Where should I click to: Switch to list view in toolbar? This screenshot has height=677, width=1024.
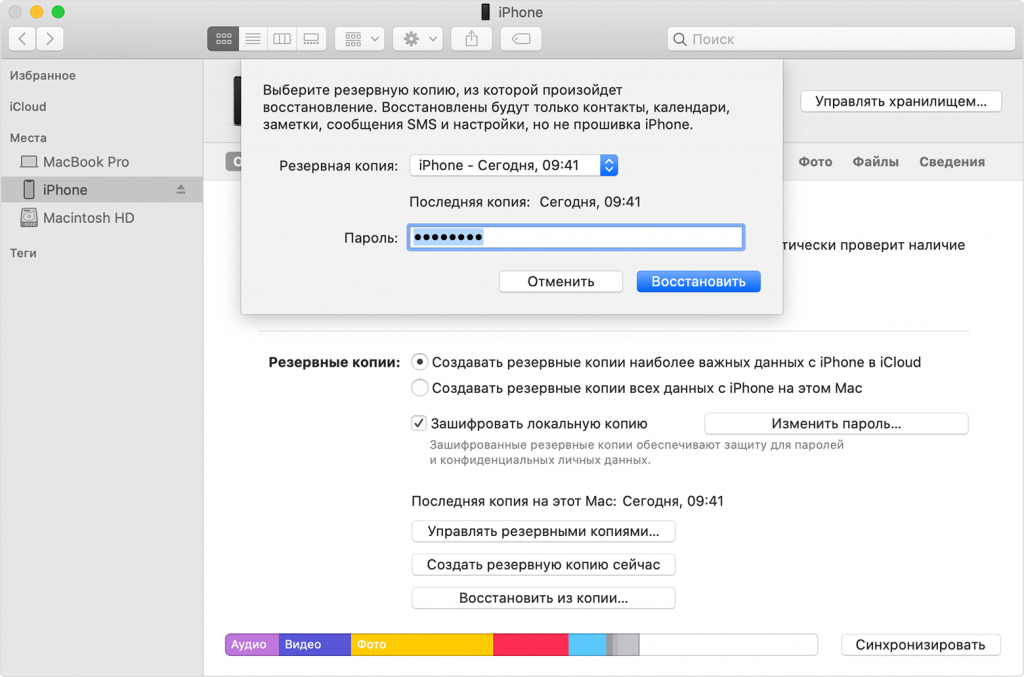click(x=252, y=39)
